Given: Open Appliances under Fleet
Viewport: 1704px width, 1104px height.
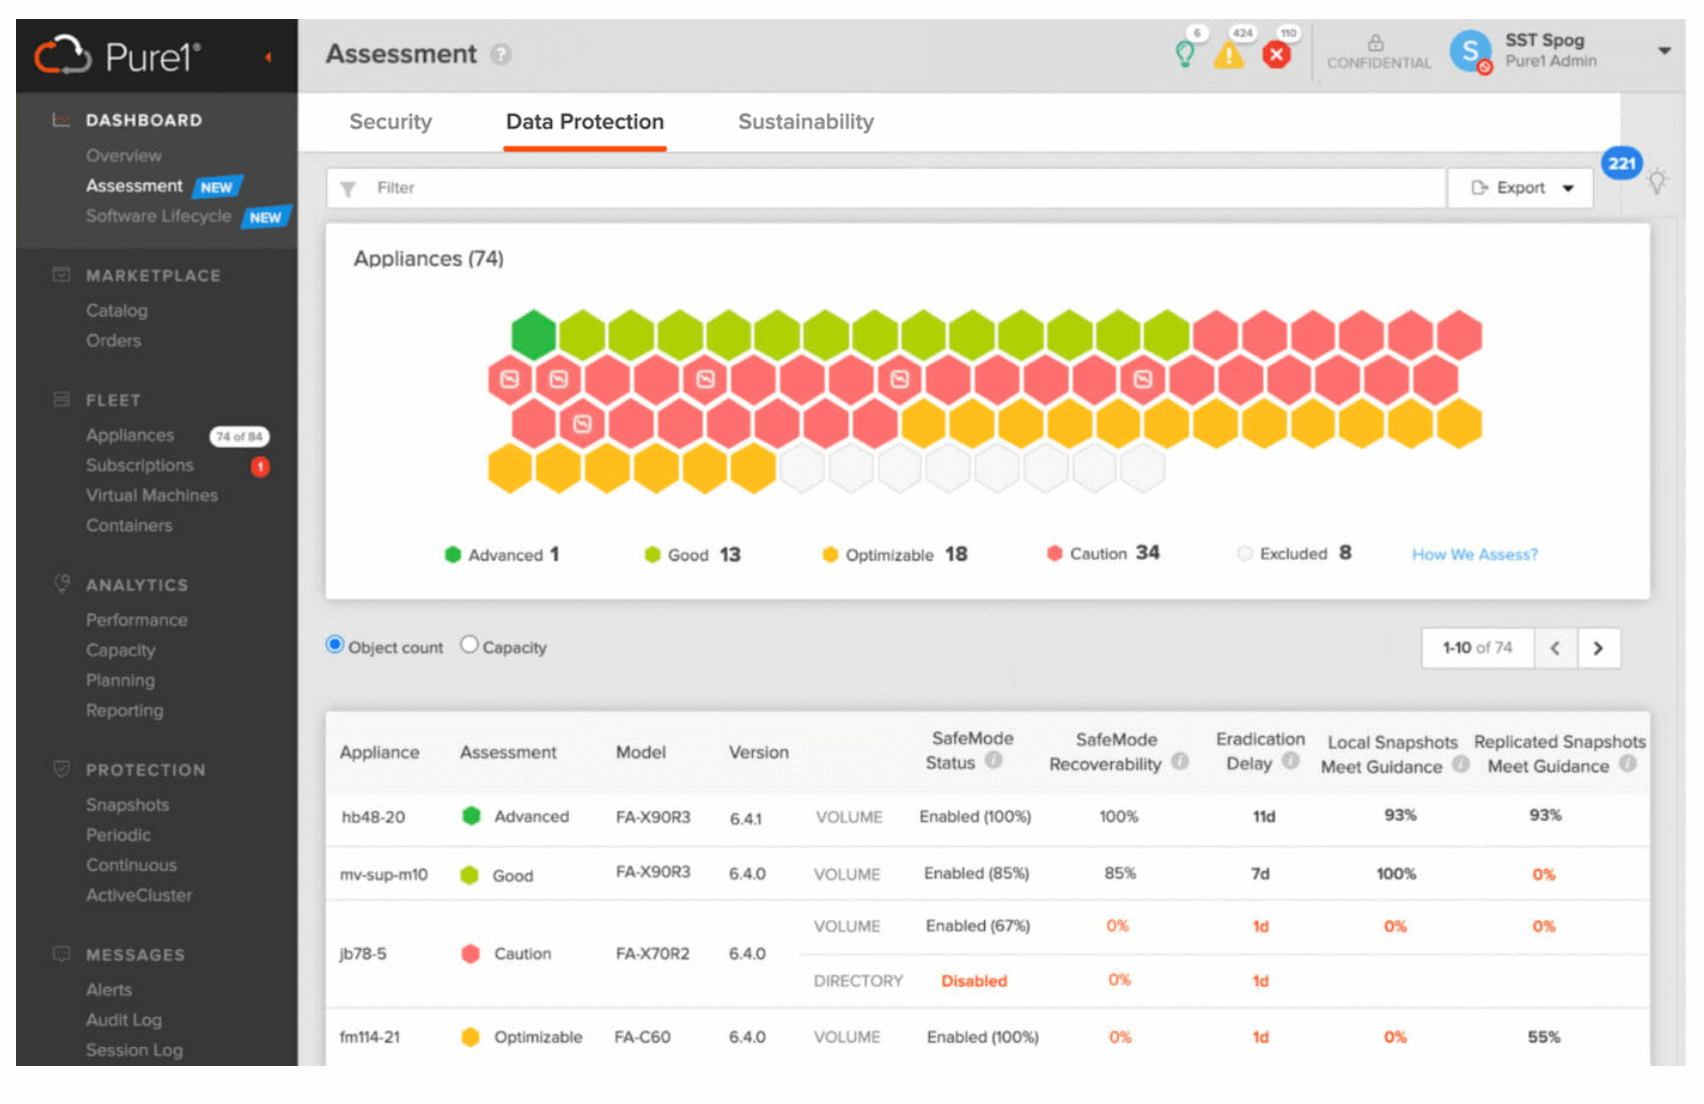Looking at the screenshot, I should tap(130, 435).
